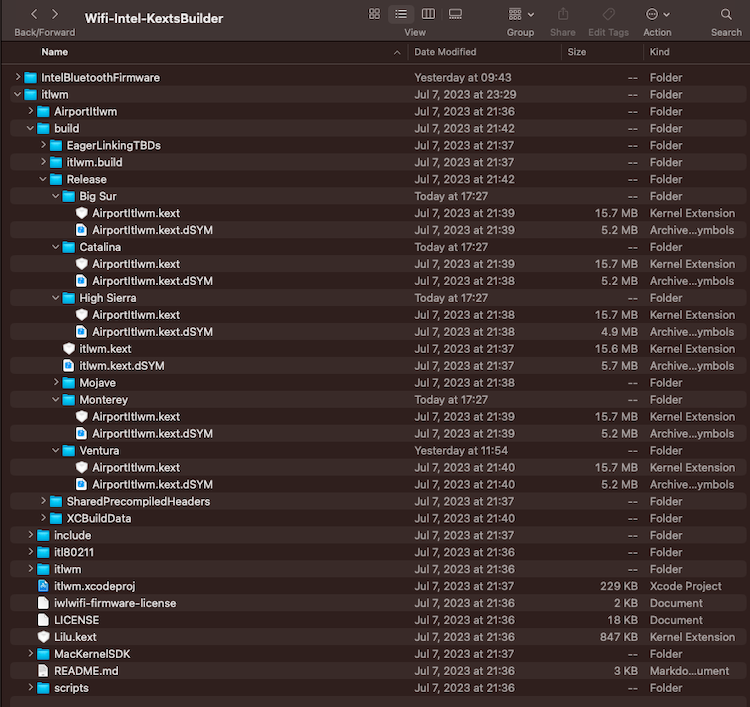Open the Action menu
This screenshot has height=707, width=750.
657,14
